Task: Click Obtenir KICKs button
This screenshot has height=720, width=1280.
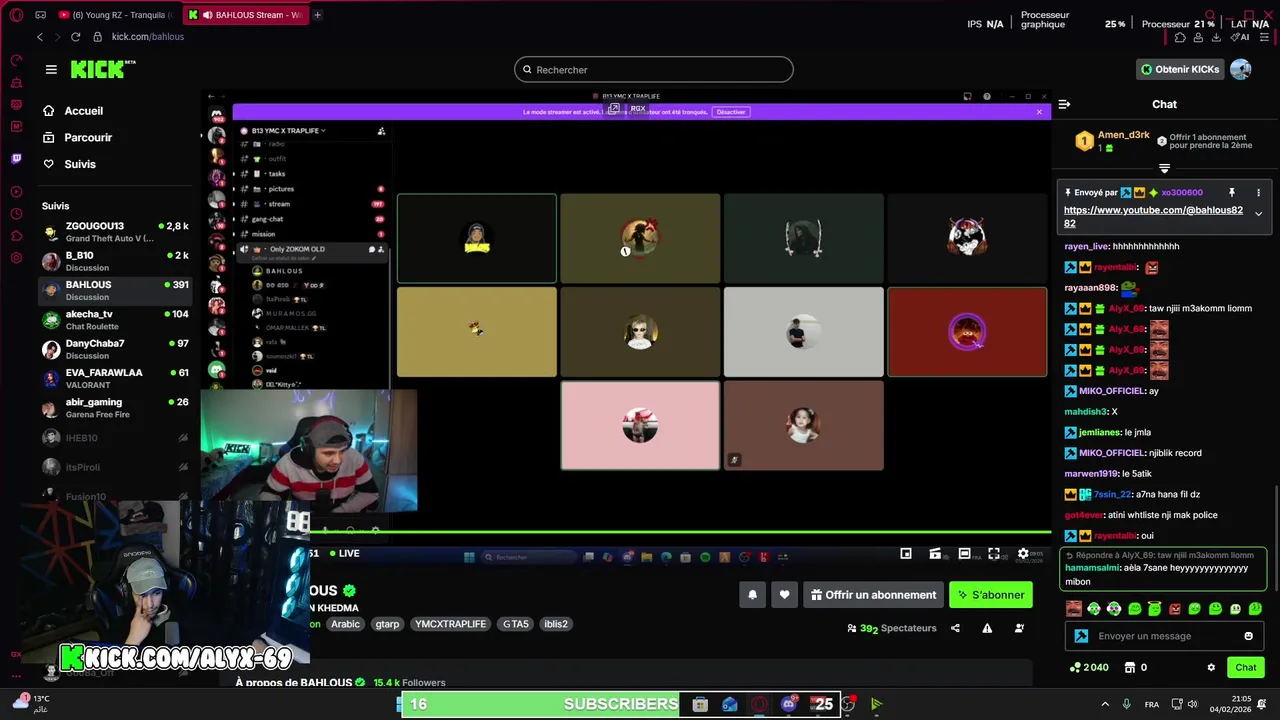Action: (x=1180, y=69)
